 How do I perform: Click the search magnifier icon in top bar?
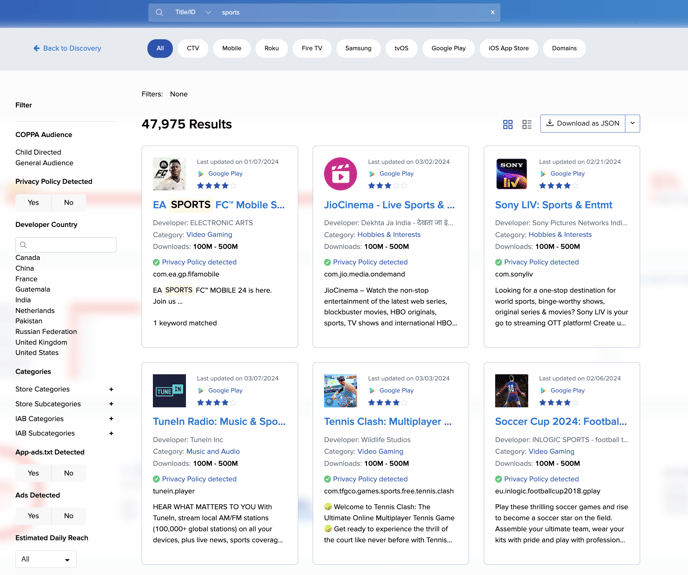point(159,12)
